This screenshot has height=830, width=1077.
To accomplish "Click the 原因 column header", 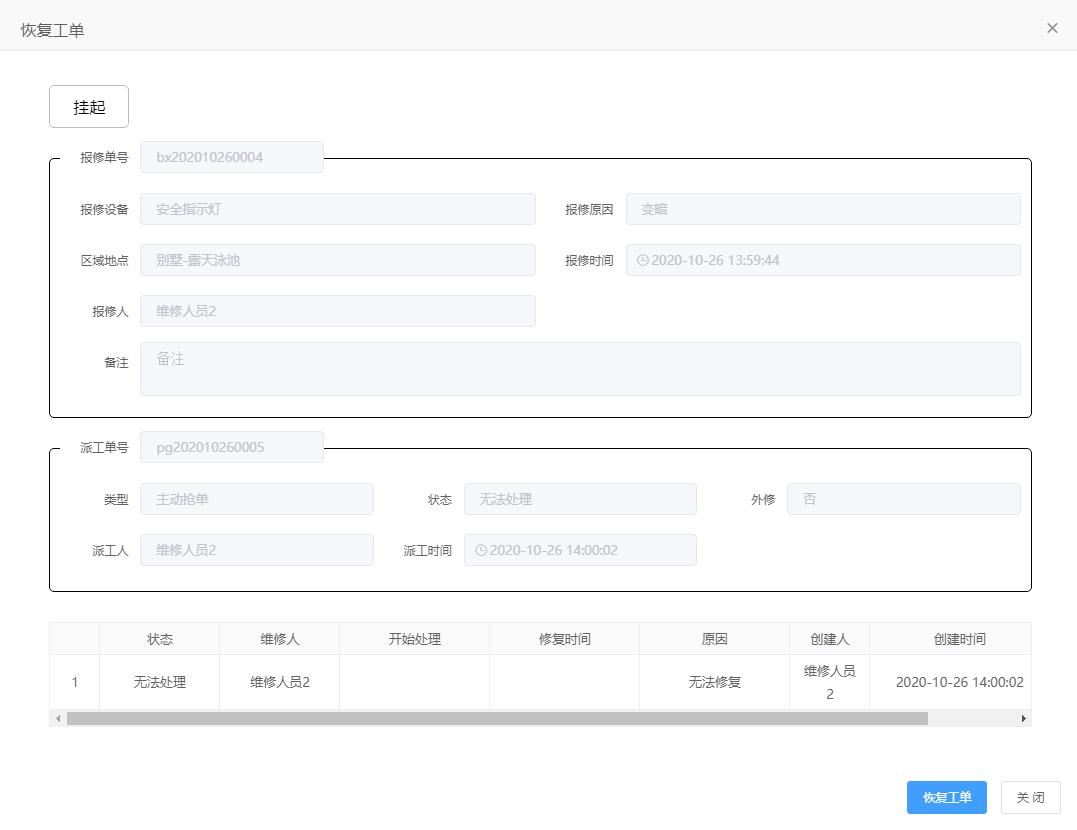I will pyautogui.click(x=714, y=639).
